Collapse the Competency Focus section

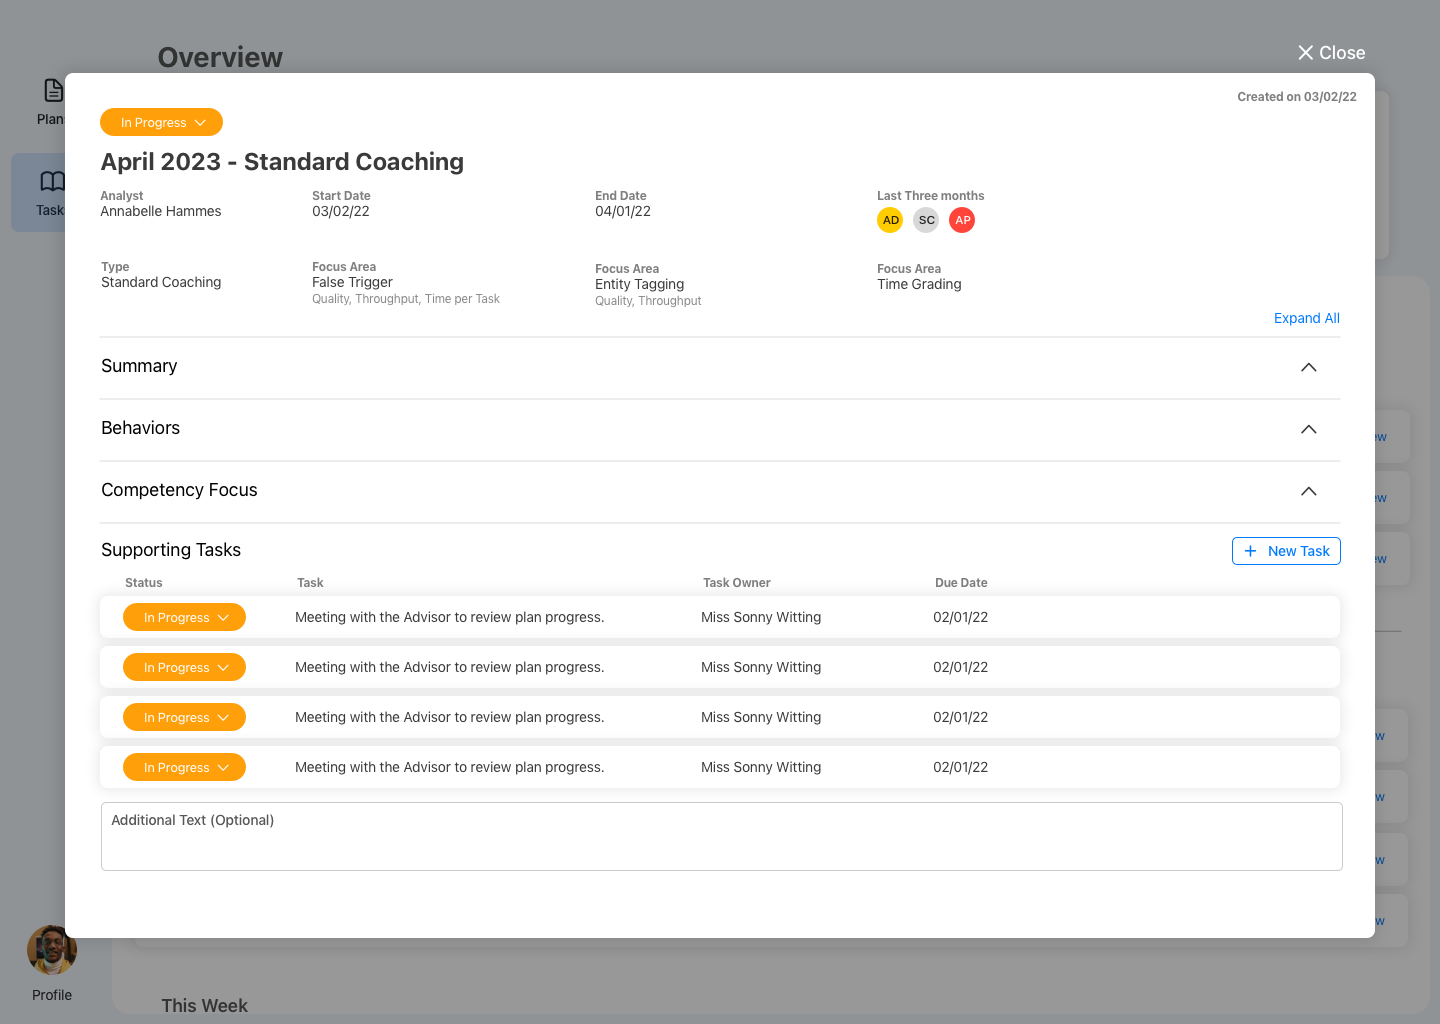(1308, 491)
